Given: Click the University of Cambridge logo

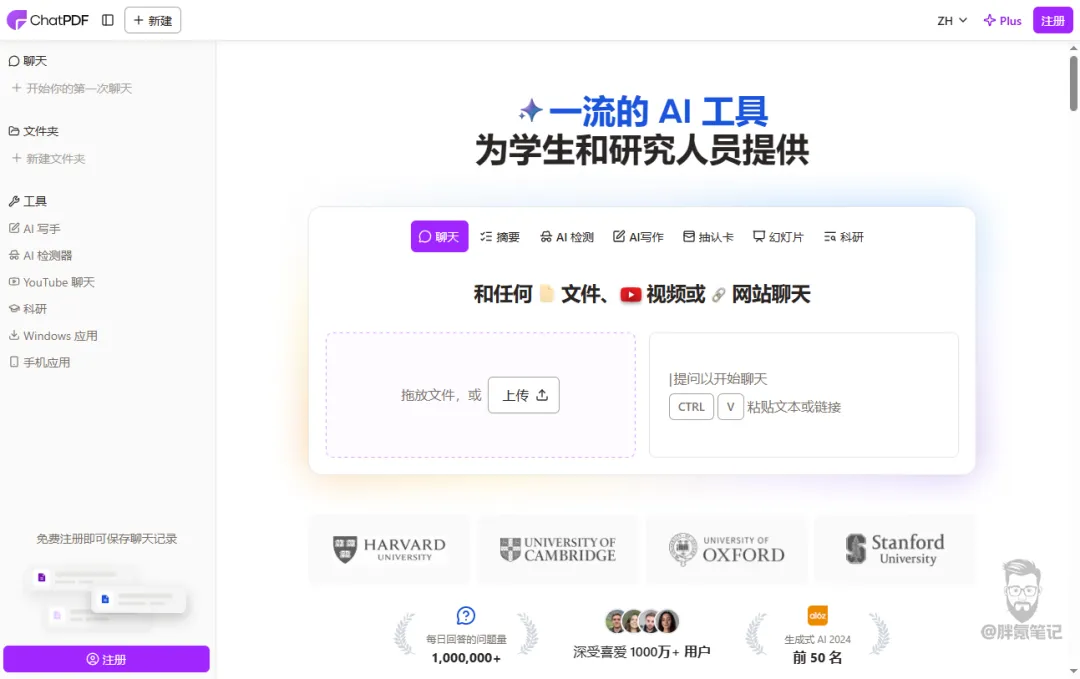Looking at the screenshot, I should pos(558,549).
